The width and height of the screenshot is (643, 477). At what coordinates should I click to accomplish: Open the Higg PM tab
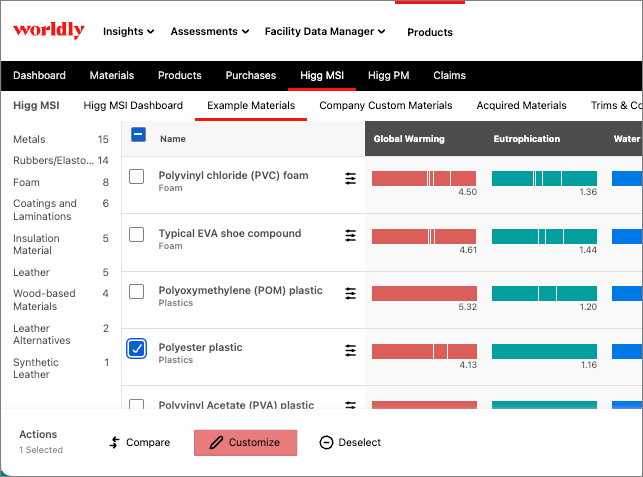[x=388, y=75]
